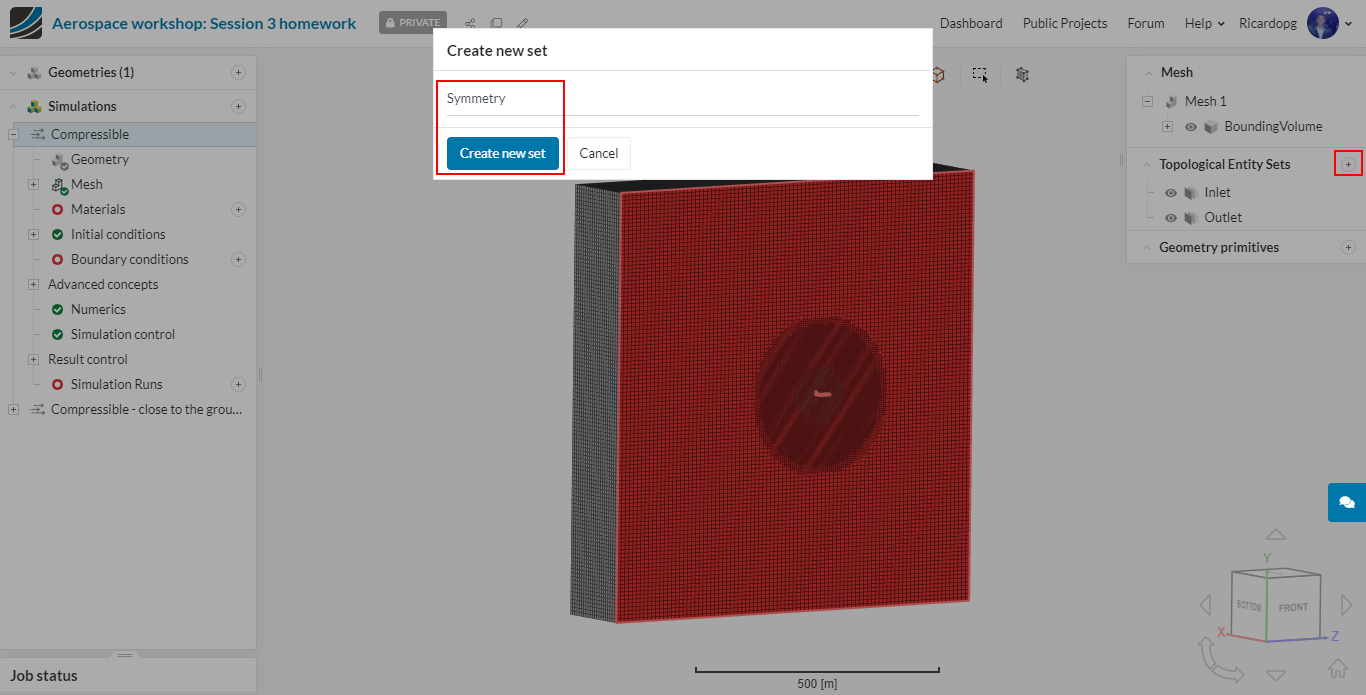Add a new geometry with plus icon

pos(238,72)
